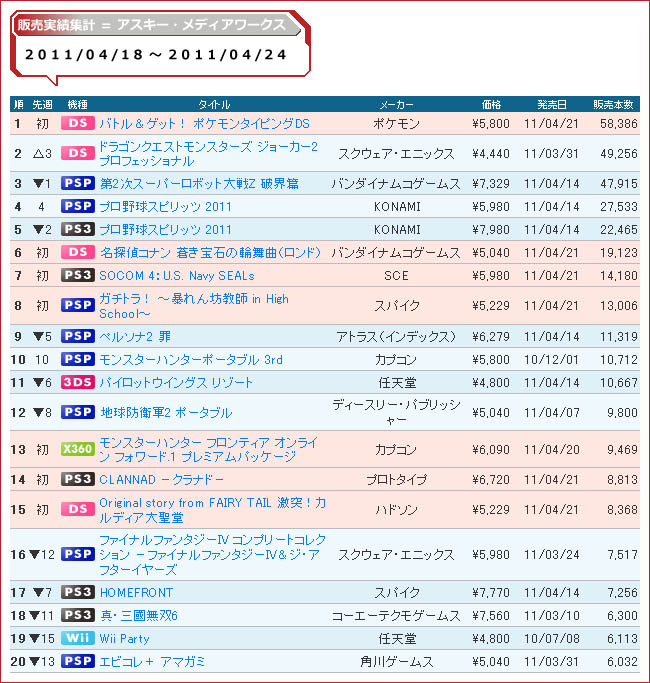650x683 pixels.
Task: Open the 真・三國無双6 link
Action: click(139, 615)
